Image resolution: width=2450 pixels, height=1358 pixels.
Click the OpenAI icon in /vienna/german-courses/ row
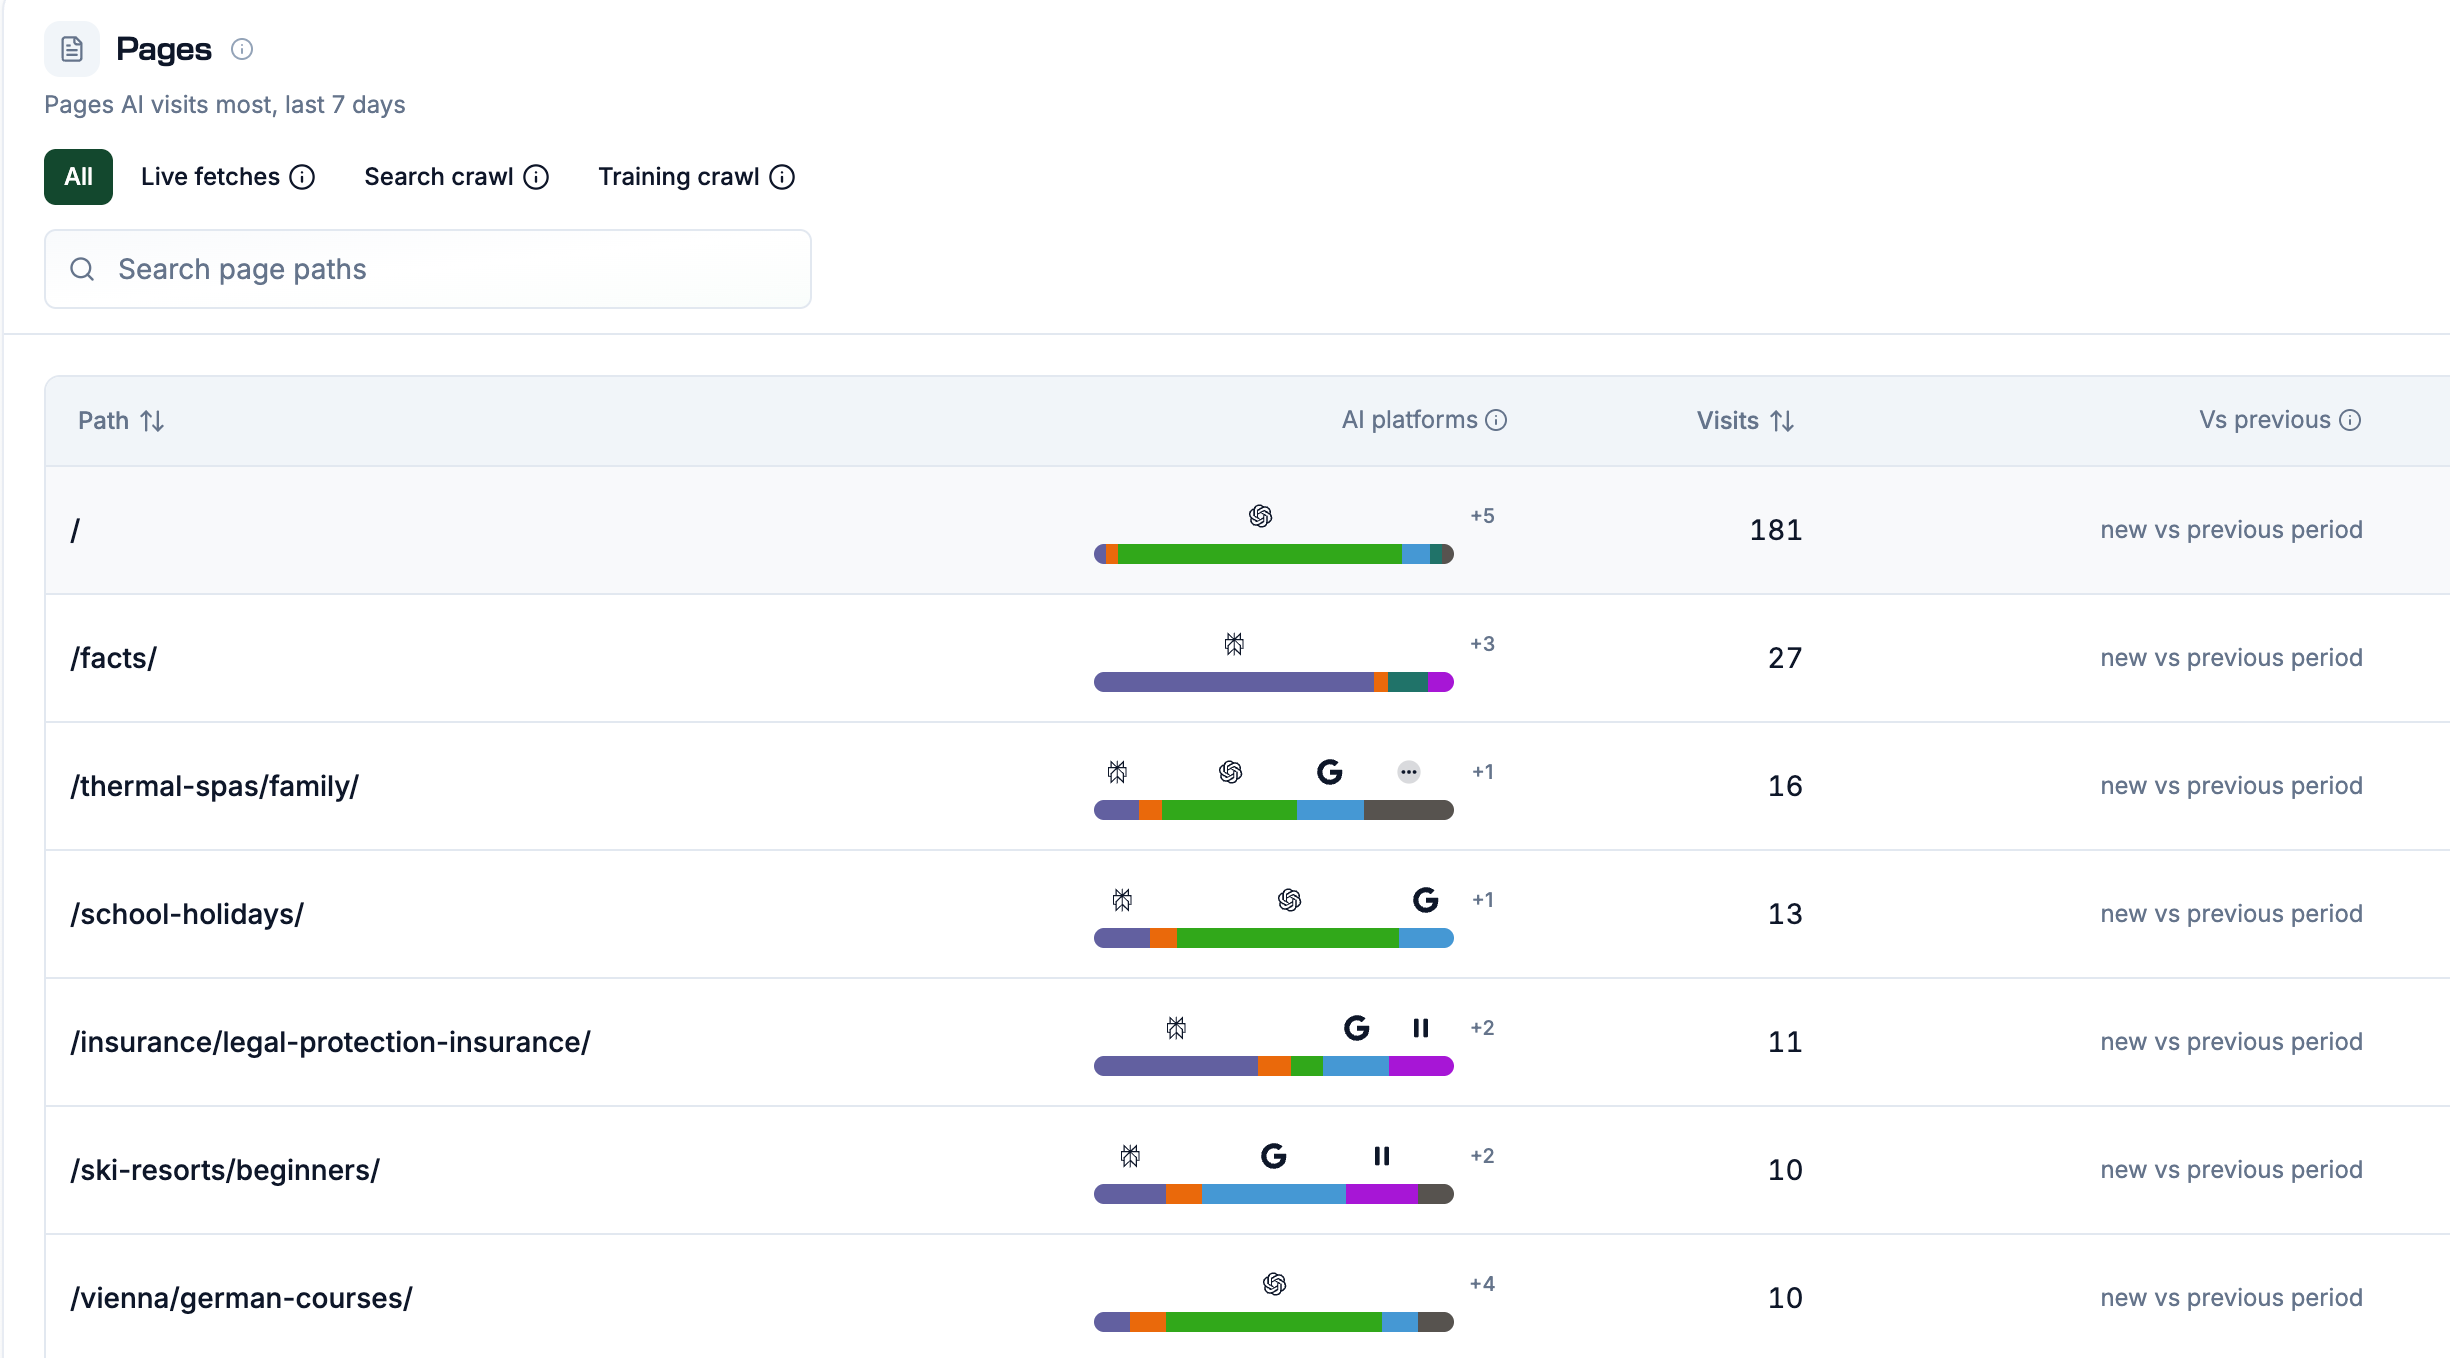(x=1274, y=1284)
